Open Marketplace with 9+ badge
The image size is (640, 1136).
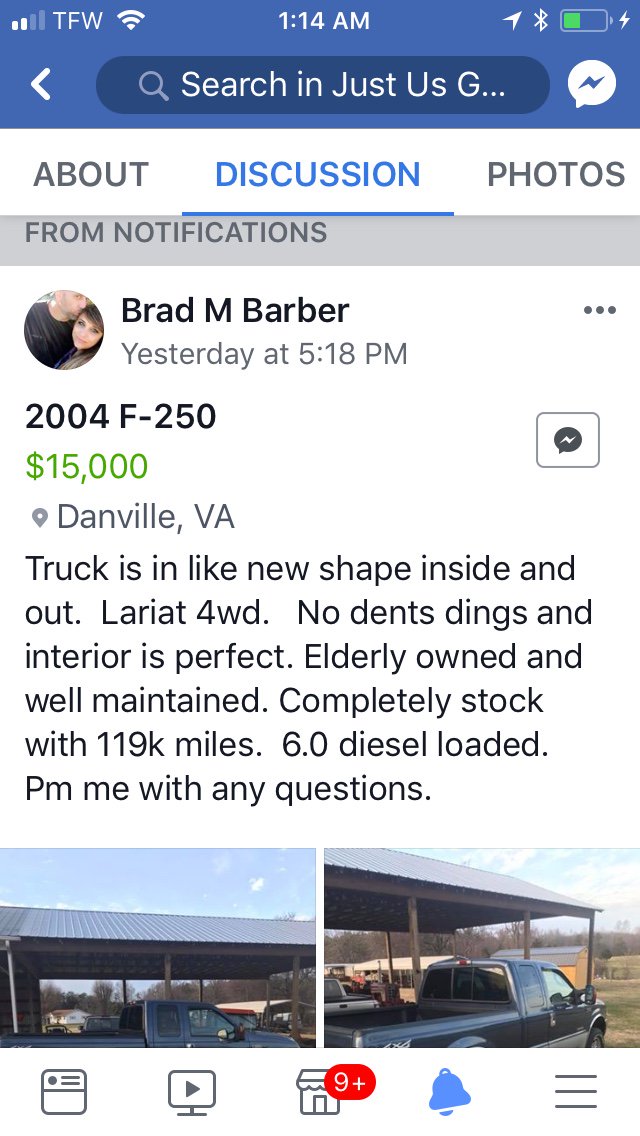322,1091
